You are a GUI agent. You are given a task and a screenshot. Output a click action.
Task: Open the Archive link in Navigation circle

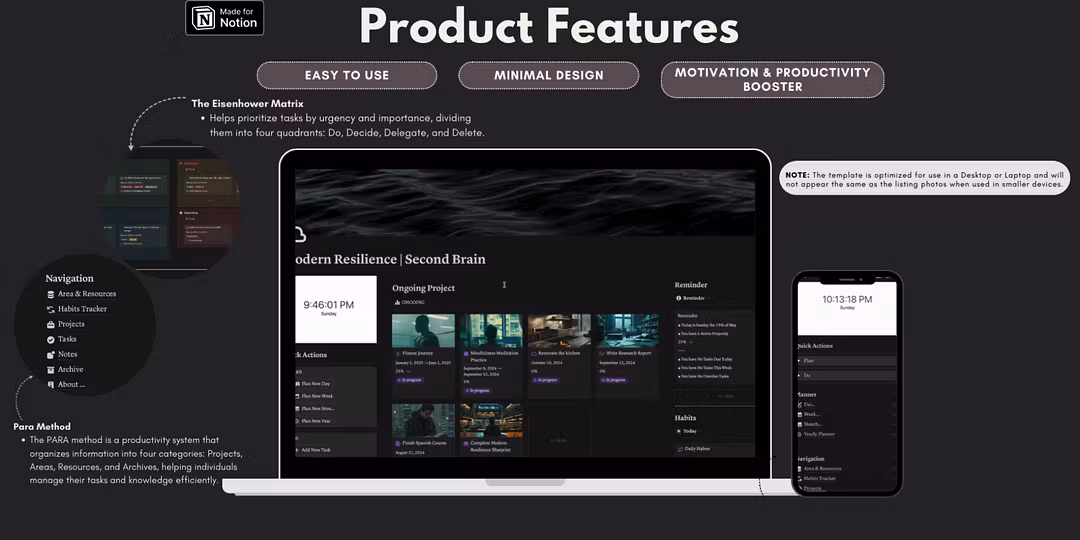(70, 369)
